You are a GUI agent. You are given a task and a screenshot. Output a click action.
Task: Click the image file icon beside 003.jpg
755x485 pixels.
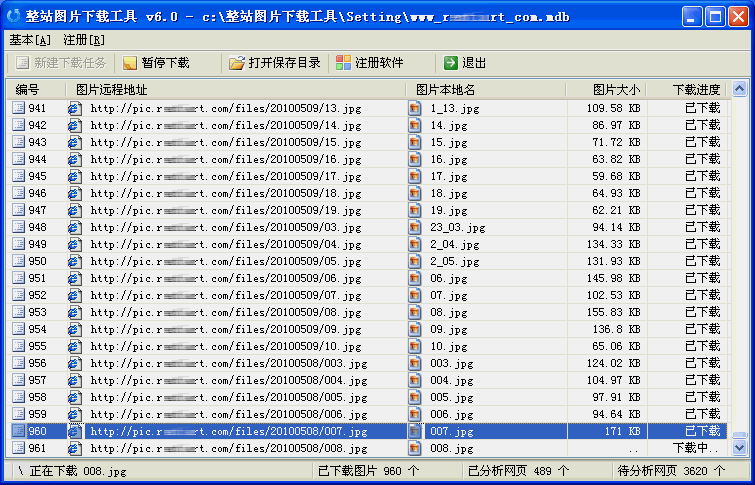click(x=415, y=363)
